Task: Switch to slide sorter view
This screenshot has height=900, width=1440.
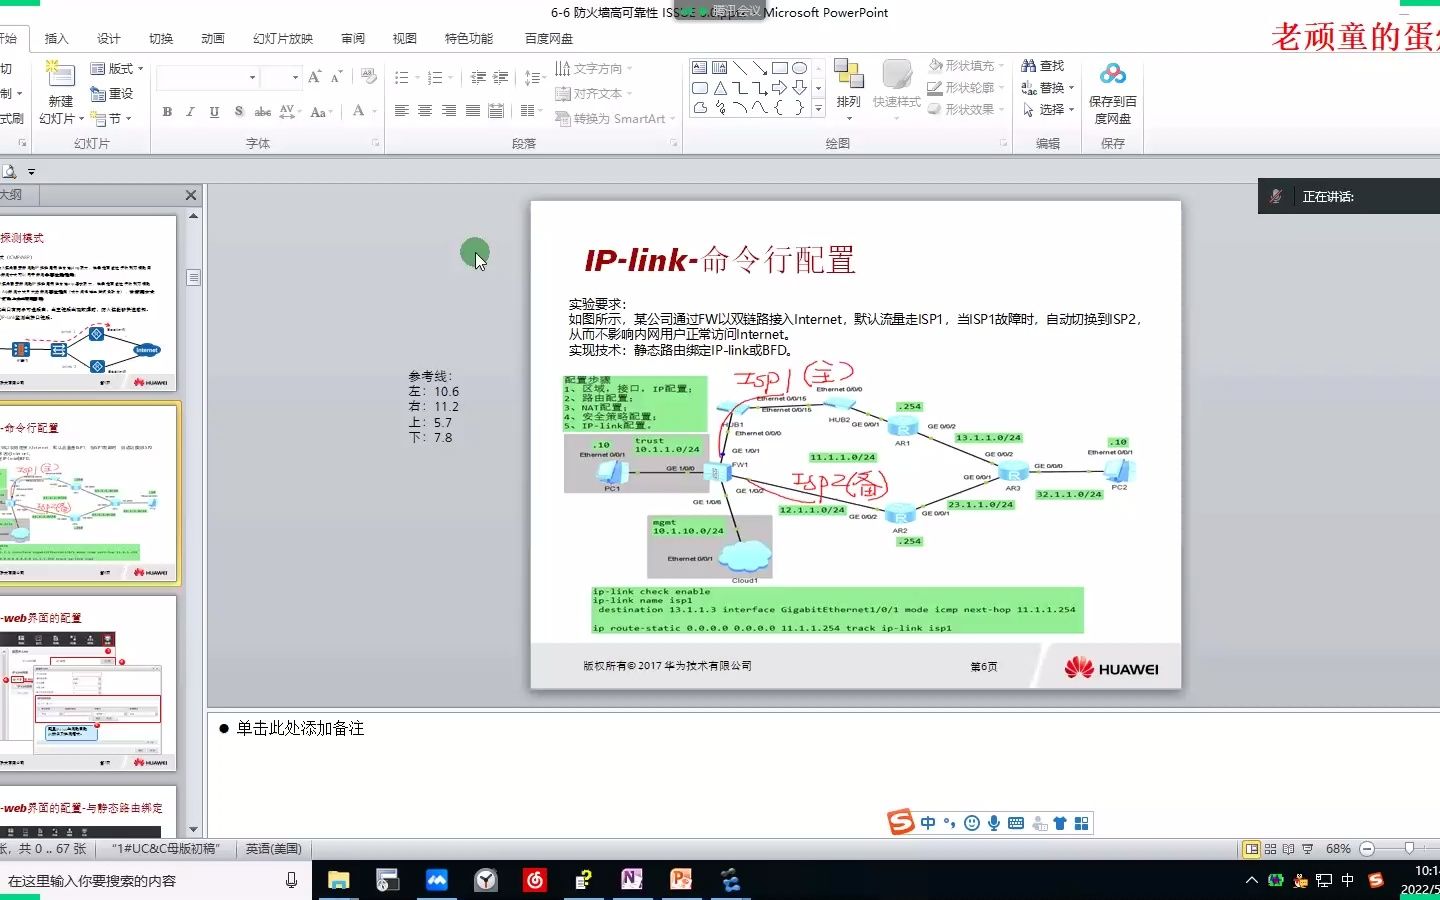Action: click(x=1270, y=849)
